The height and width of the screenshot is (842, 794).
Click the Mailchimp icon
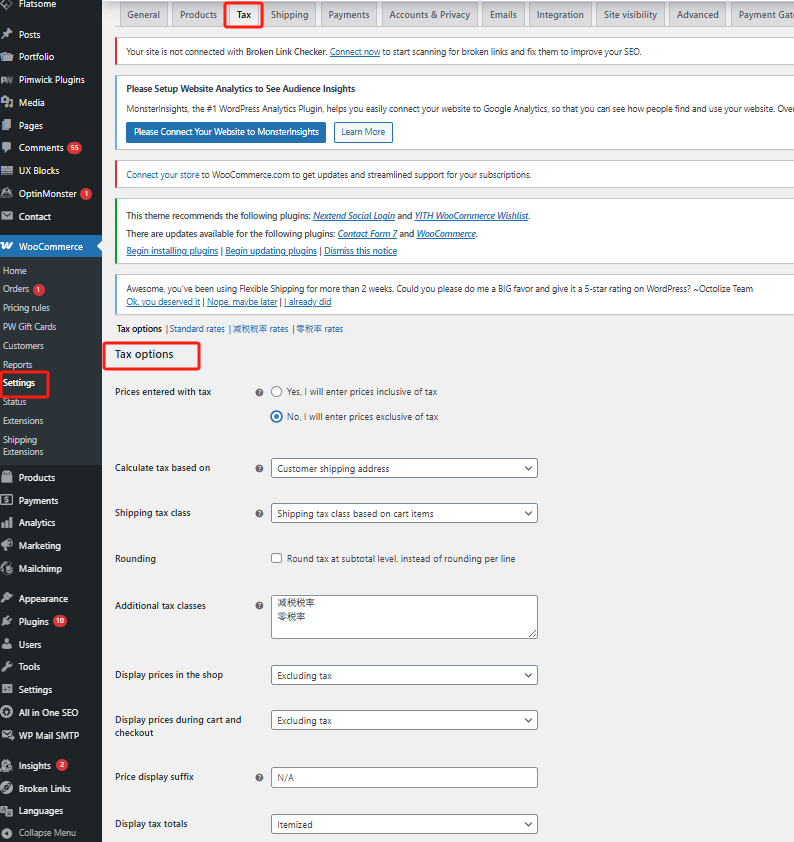click(7, 568)
